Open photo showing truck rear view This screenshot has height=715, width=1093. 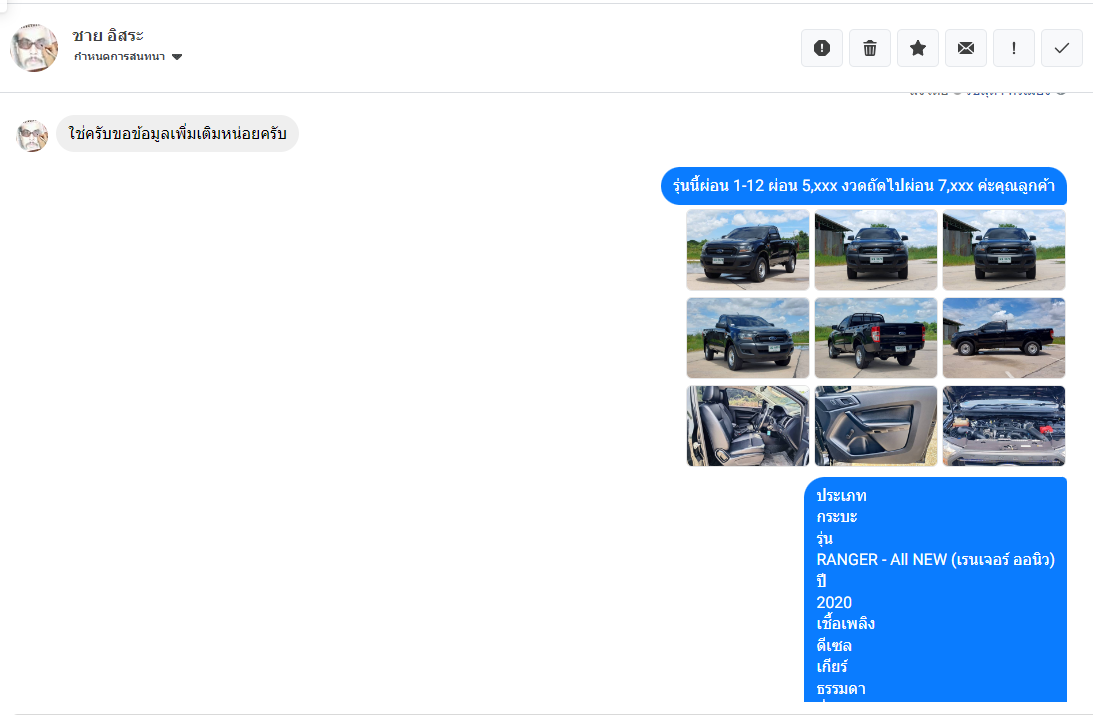[876, 338]
